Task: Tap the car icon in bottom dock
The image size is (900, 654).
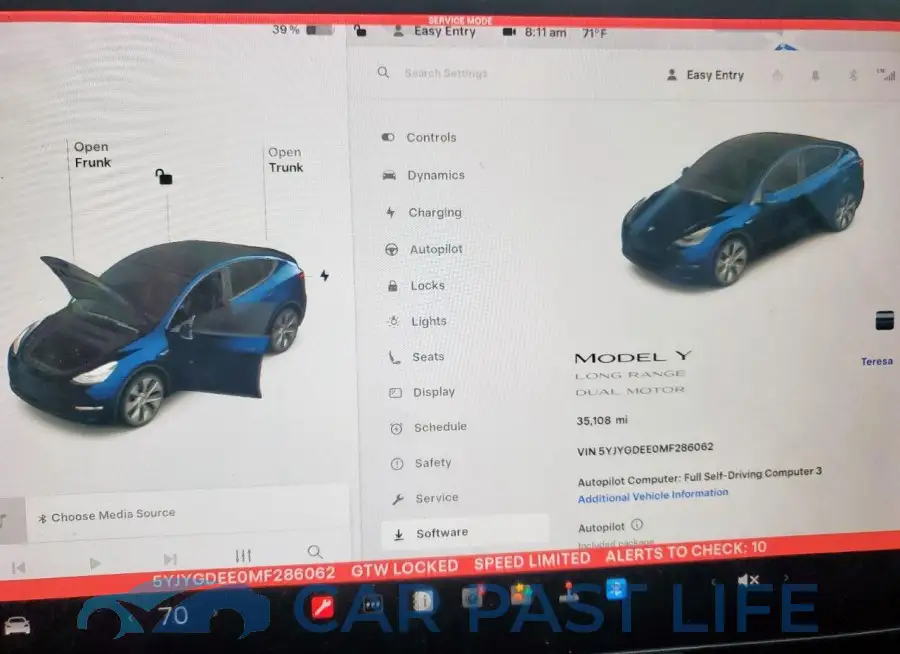Action: 17,625
